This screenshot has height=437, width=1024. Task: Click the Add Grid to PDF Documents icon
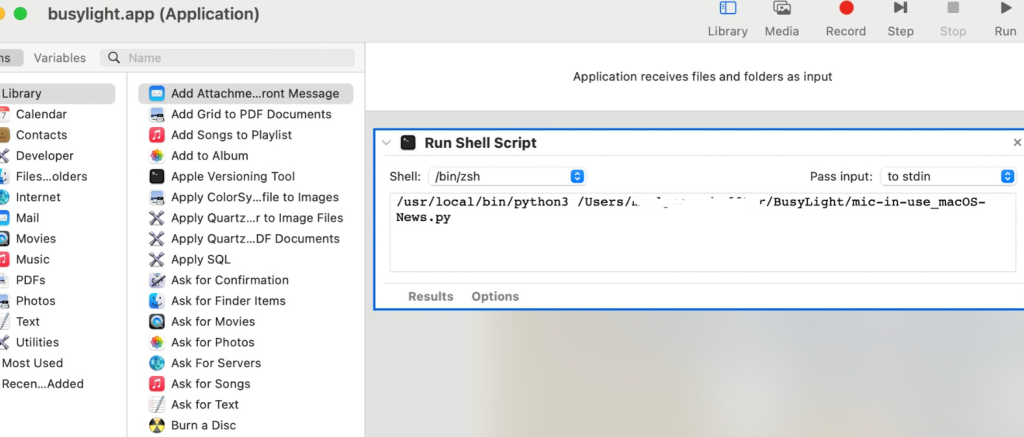(157, 114)
